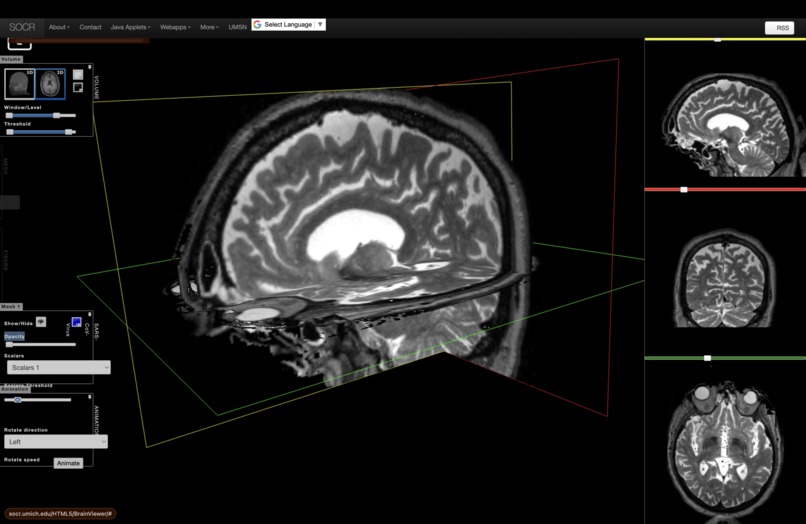
Task: Pin the Mesh 1 panel with its pin icon
Action: tap(89, 314)
